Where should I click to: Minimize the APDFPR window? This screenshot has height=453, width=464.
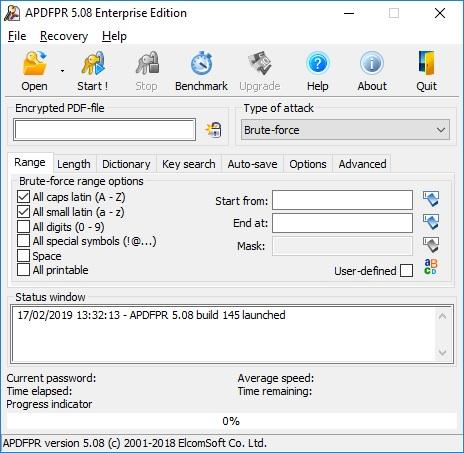coord(349,13)
